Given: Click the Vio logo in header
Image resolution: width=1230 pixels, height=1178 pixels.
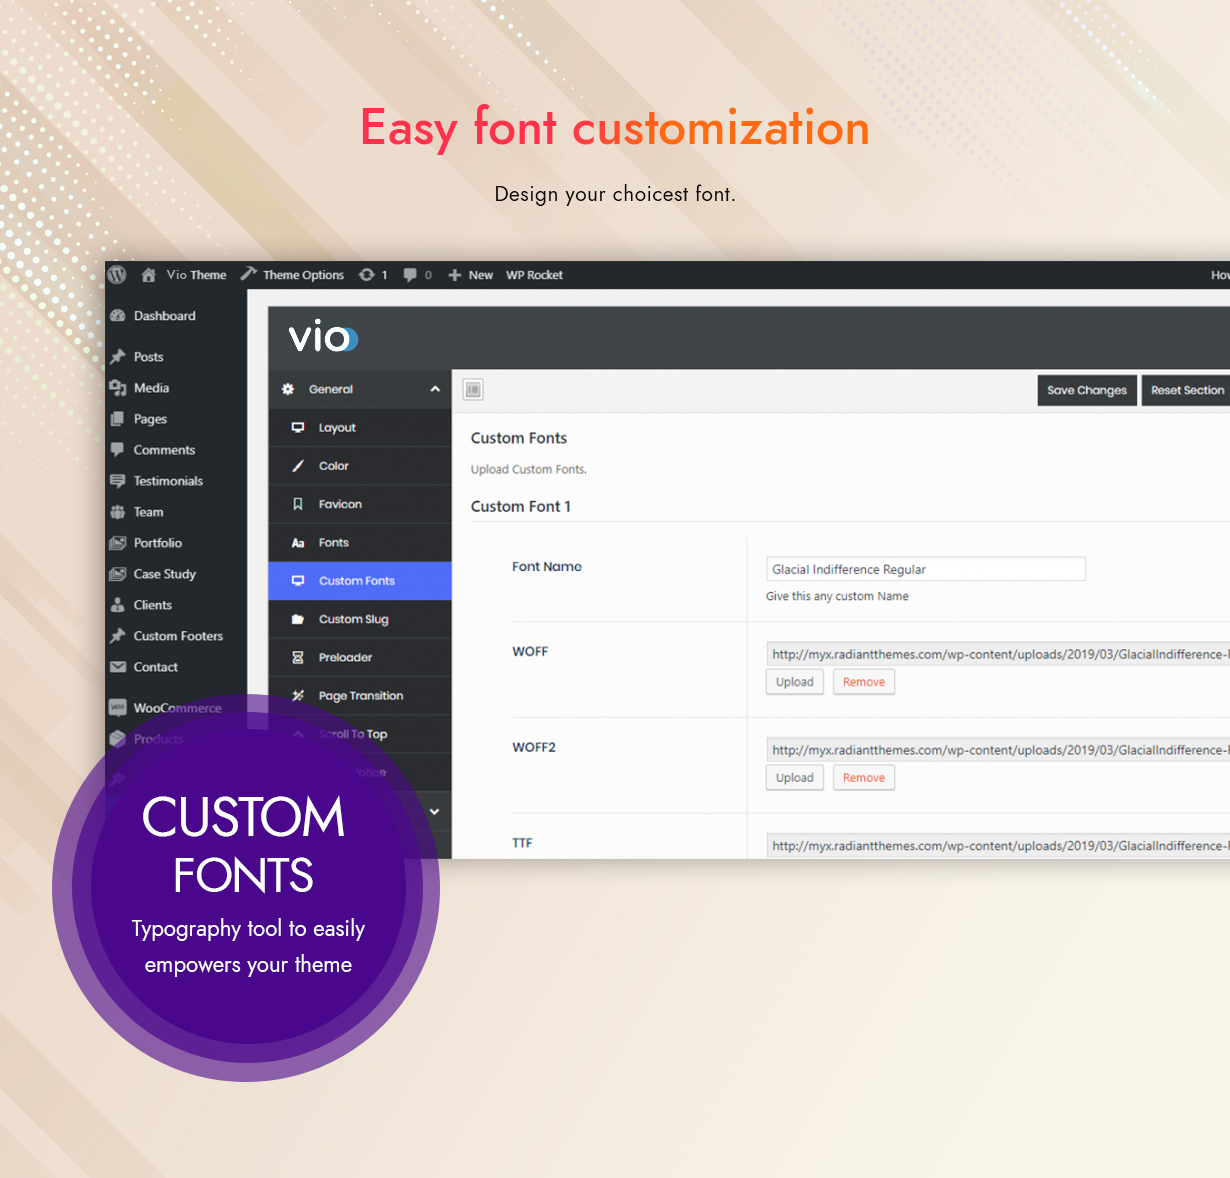Looking at the screenshot, I should tap(323, 337).
